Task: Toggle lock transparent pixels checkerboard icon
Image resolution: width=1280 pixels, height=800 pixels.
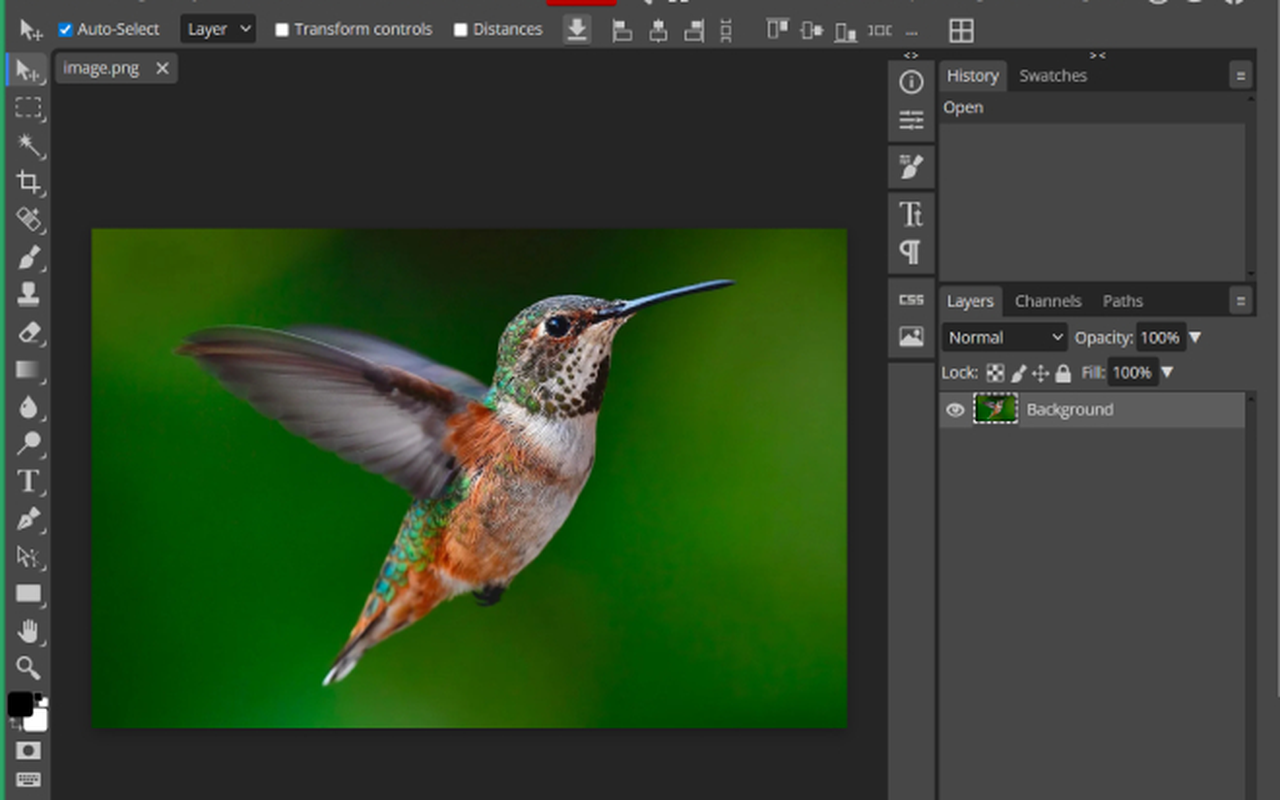Action: tap(995, 373)
